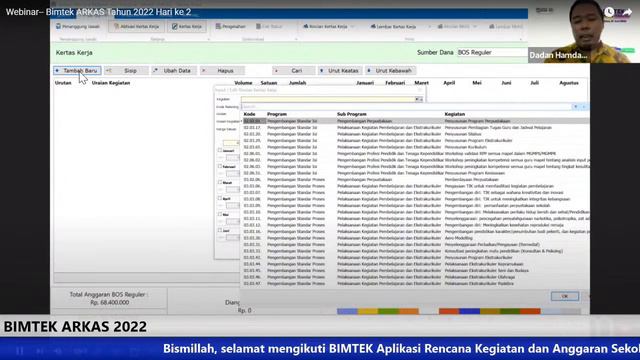640x360 pixels.
Task: Click the Uraian Kegiatan column header
Action: 111,83
